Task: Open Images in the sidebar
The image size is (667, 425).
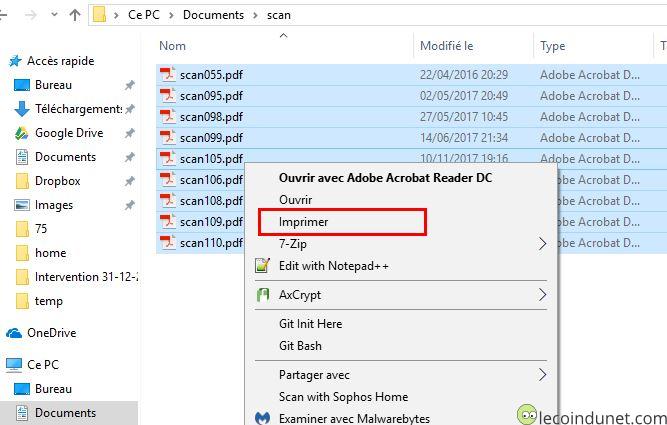Action: point(54,205)
